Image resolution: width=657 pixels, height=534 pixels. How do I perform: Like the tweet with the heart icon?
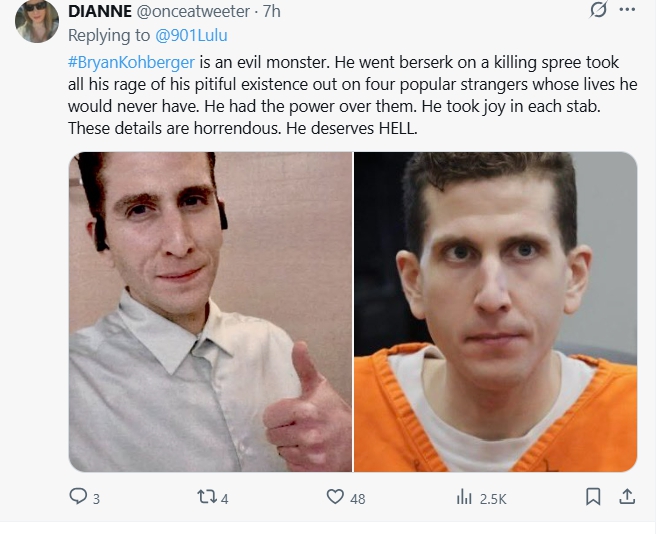[335, 497]
